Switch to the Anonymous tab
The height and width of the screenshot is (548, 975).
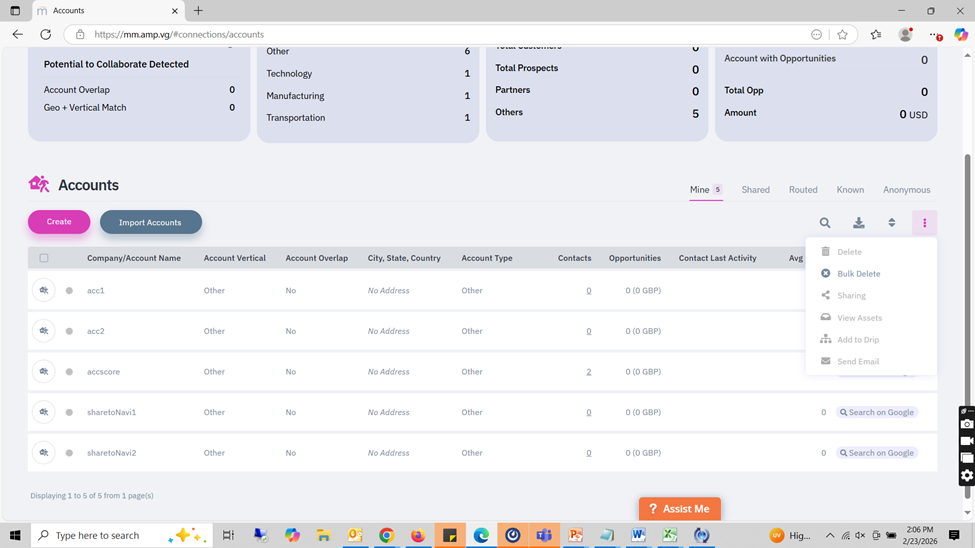[x=906, y=190]
